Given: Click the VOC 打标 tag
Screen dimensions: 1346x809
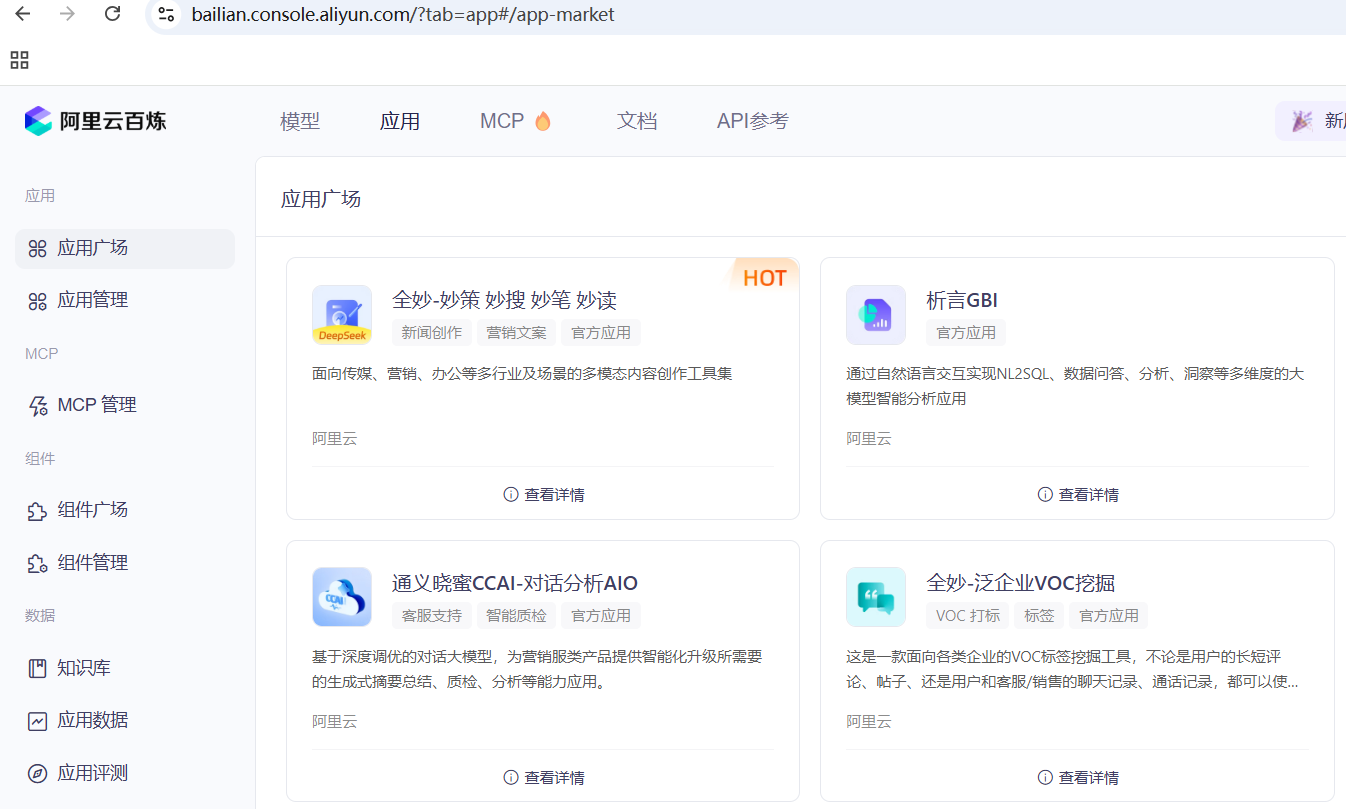Looking at the screenshot, I should (x=968, y=615).
